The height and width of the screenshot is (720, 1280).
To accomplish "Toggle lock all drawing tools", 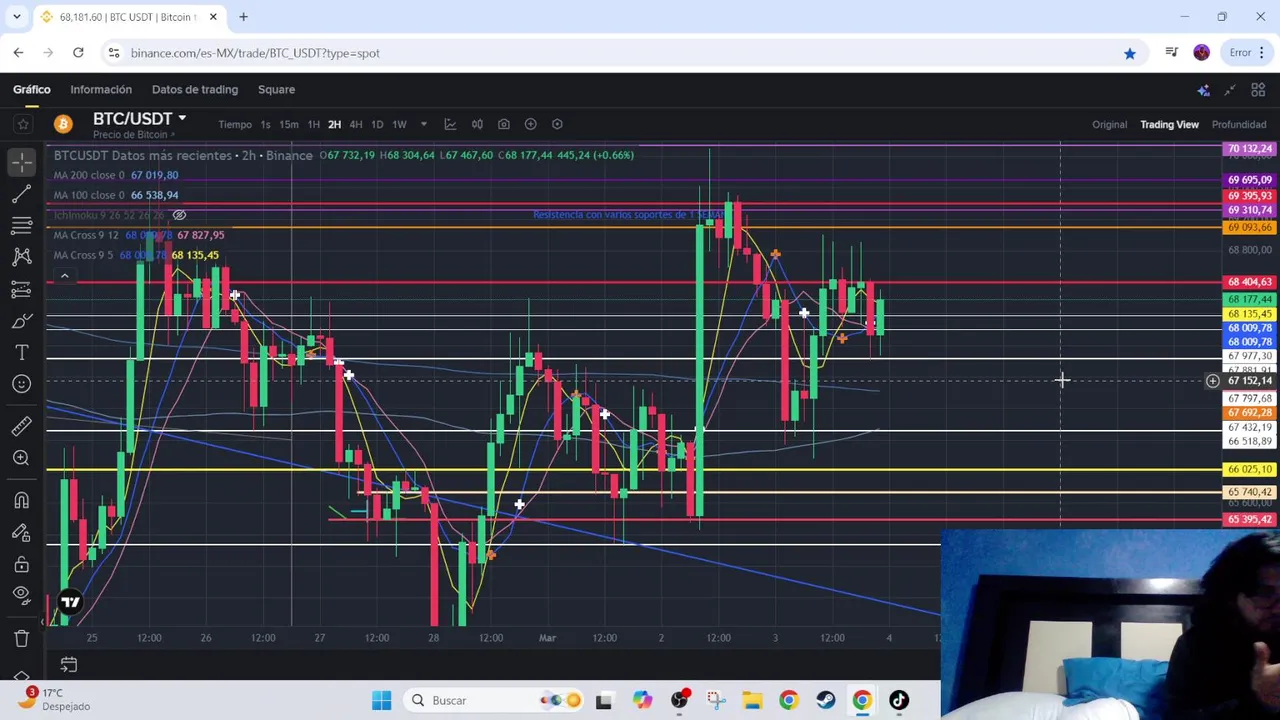I will click(22, 565).
